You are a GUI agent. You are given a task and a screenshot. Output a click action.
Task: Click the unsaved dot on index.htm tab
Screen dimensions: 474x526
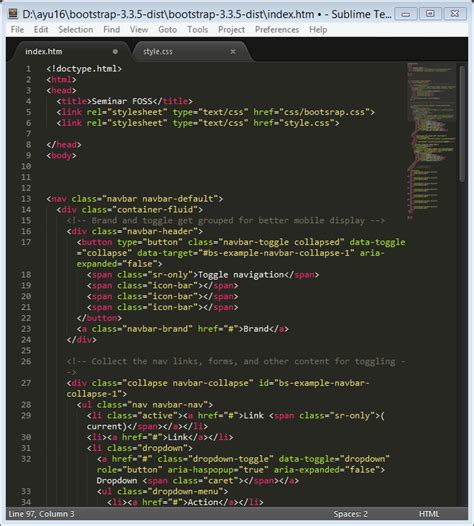tap(115, 52)
